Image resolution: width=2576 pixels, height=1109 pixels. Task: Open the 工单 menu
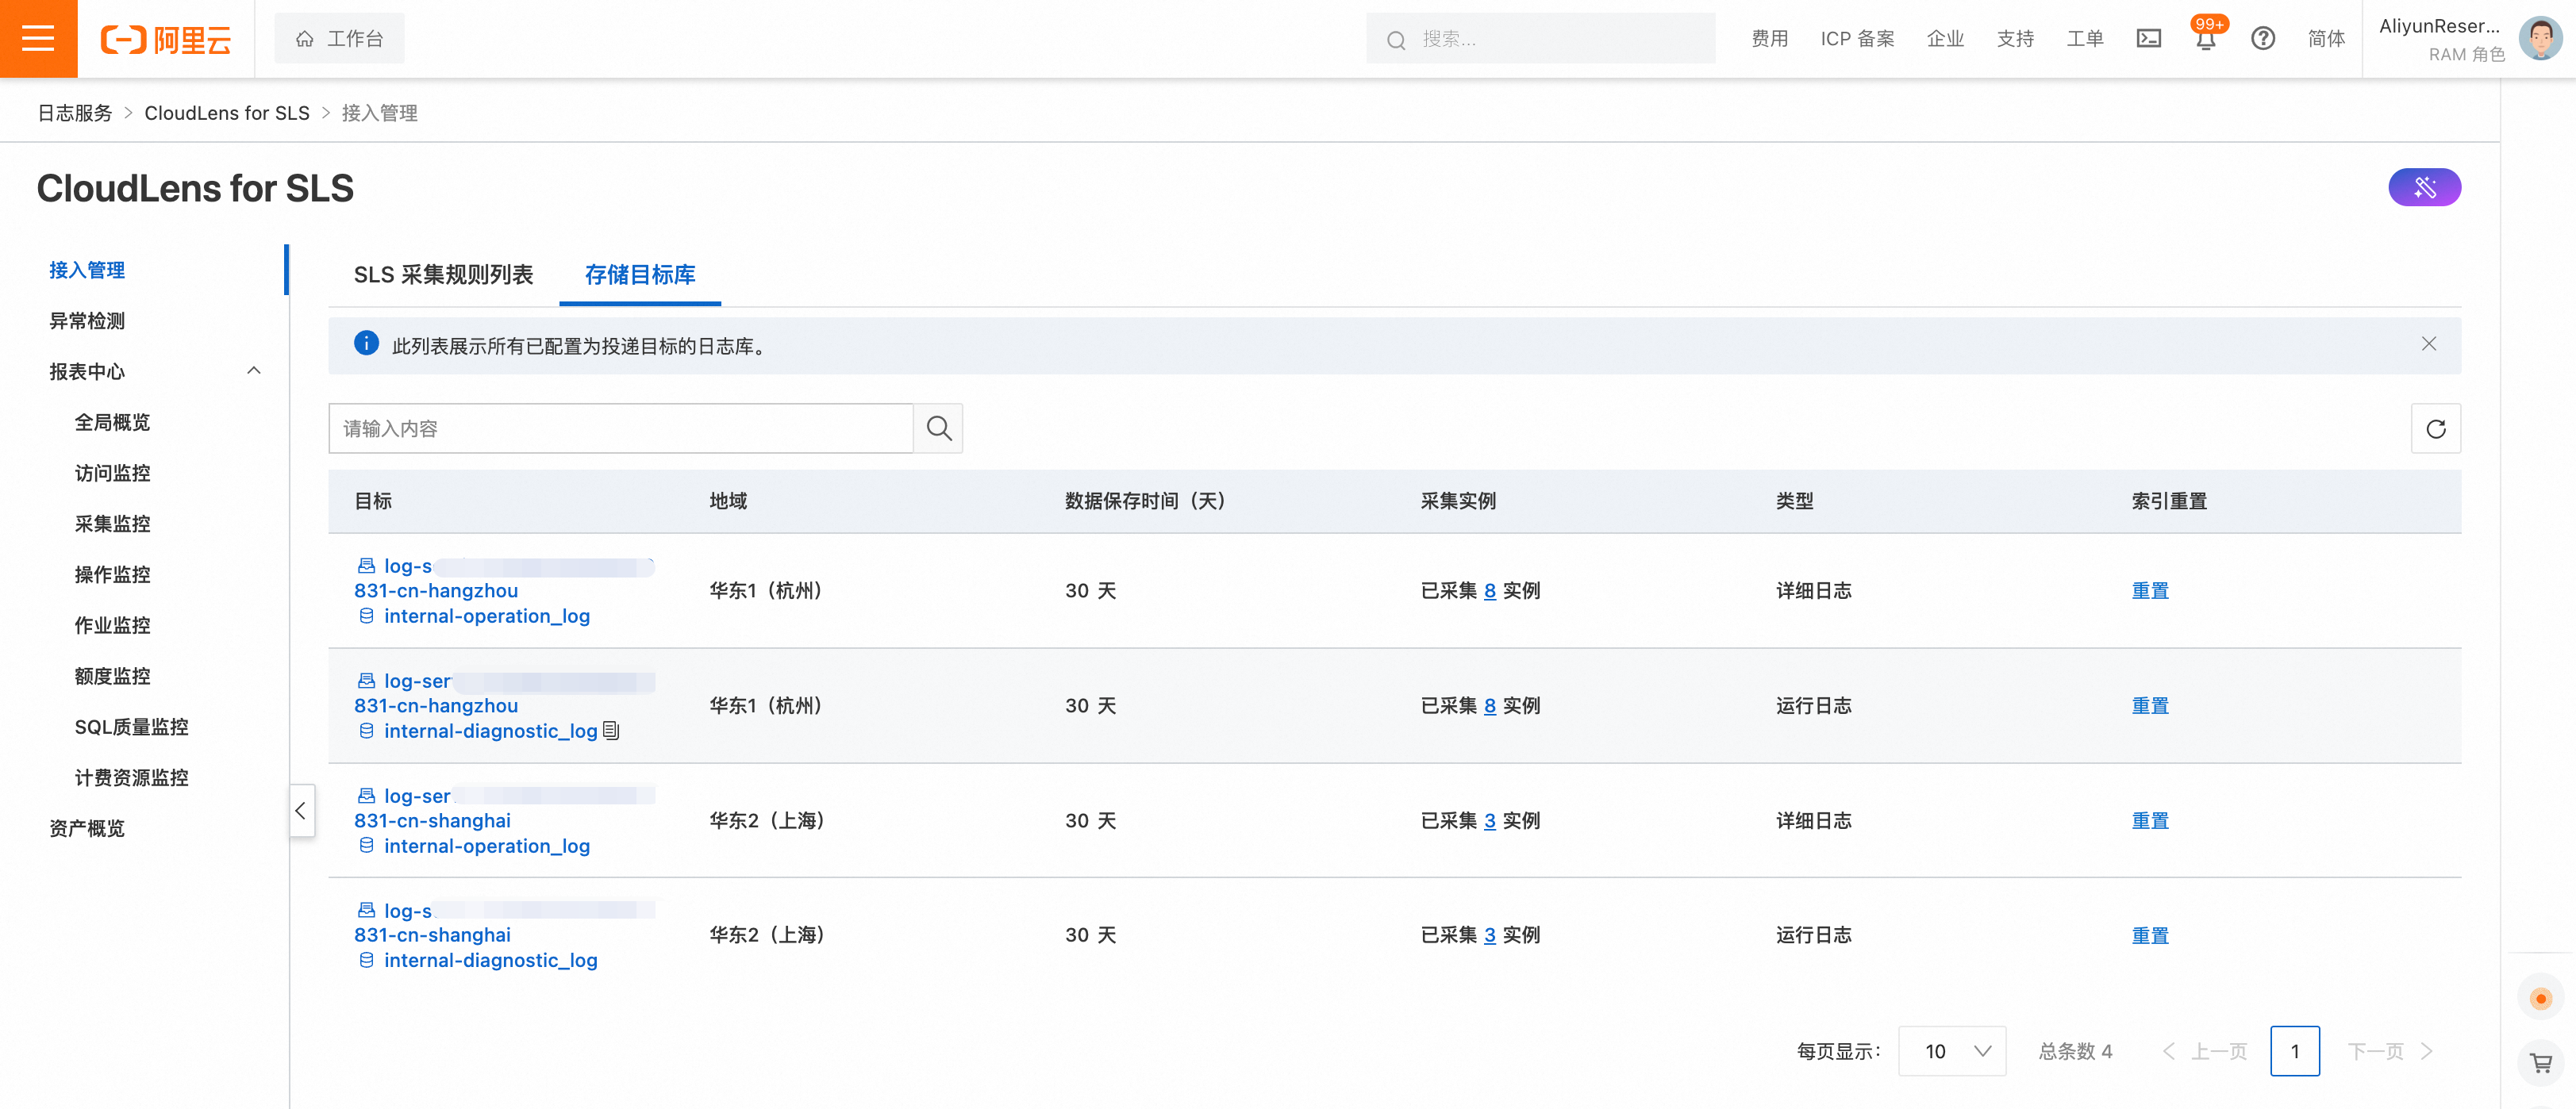[x=2086, y=39]
